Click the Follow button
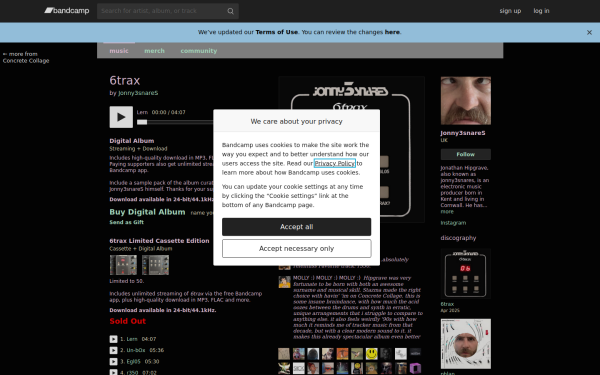Screen dimensions: 600x375 (x=466, y=154)
